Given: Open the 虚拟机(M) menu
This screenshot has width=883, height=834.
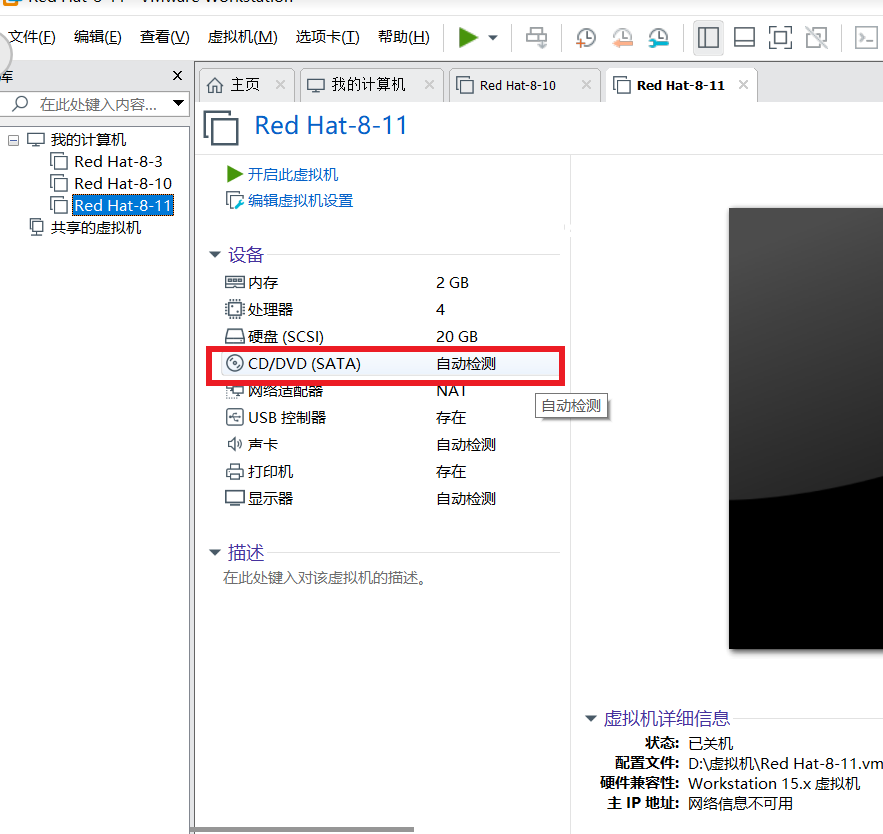Looking at the screenshot, I should [x=242, y=37].
